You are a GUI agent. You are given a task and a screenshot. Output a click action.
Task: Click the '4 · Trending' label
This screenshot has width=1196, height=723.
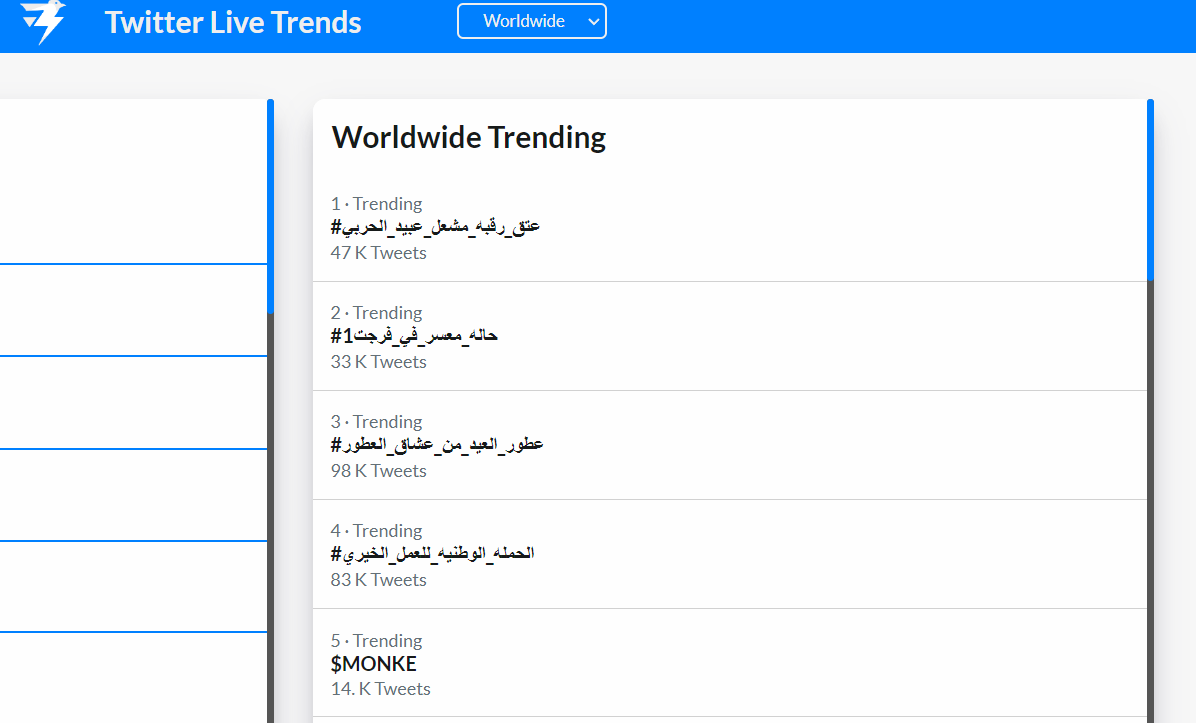point(376,531)
